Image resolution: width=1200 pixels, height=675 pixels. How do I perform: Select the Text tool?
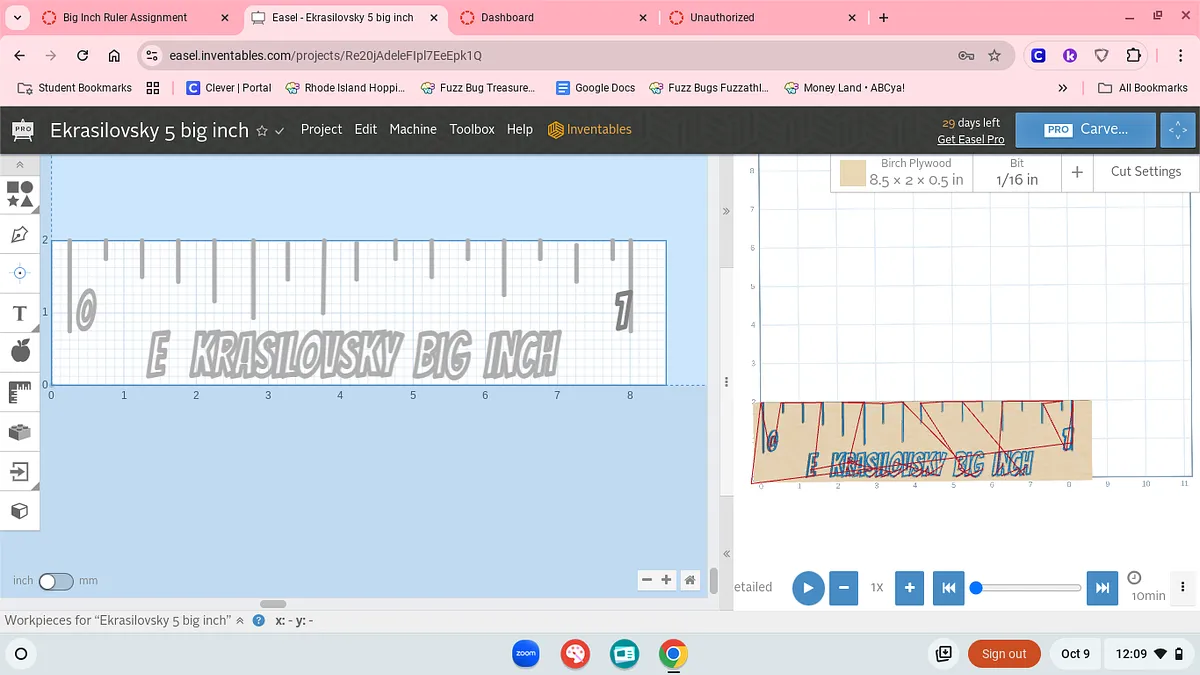click(19, 313)
